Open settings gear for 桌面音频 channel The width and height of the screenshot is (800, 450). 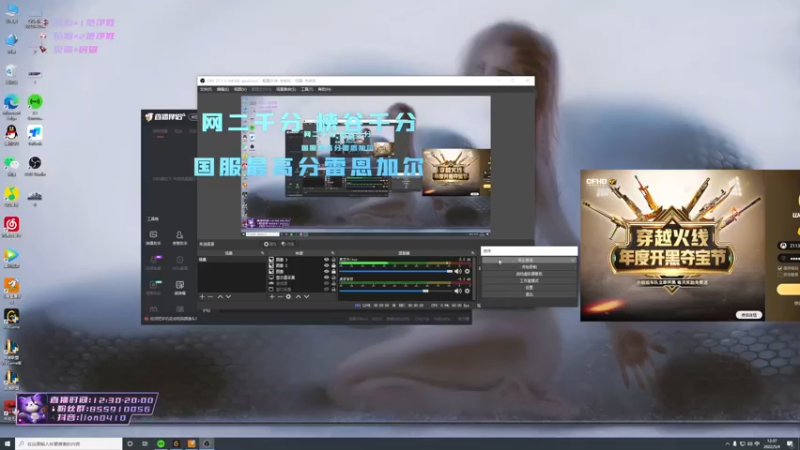pyautogui.click(x=467, y=291)
